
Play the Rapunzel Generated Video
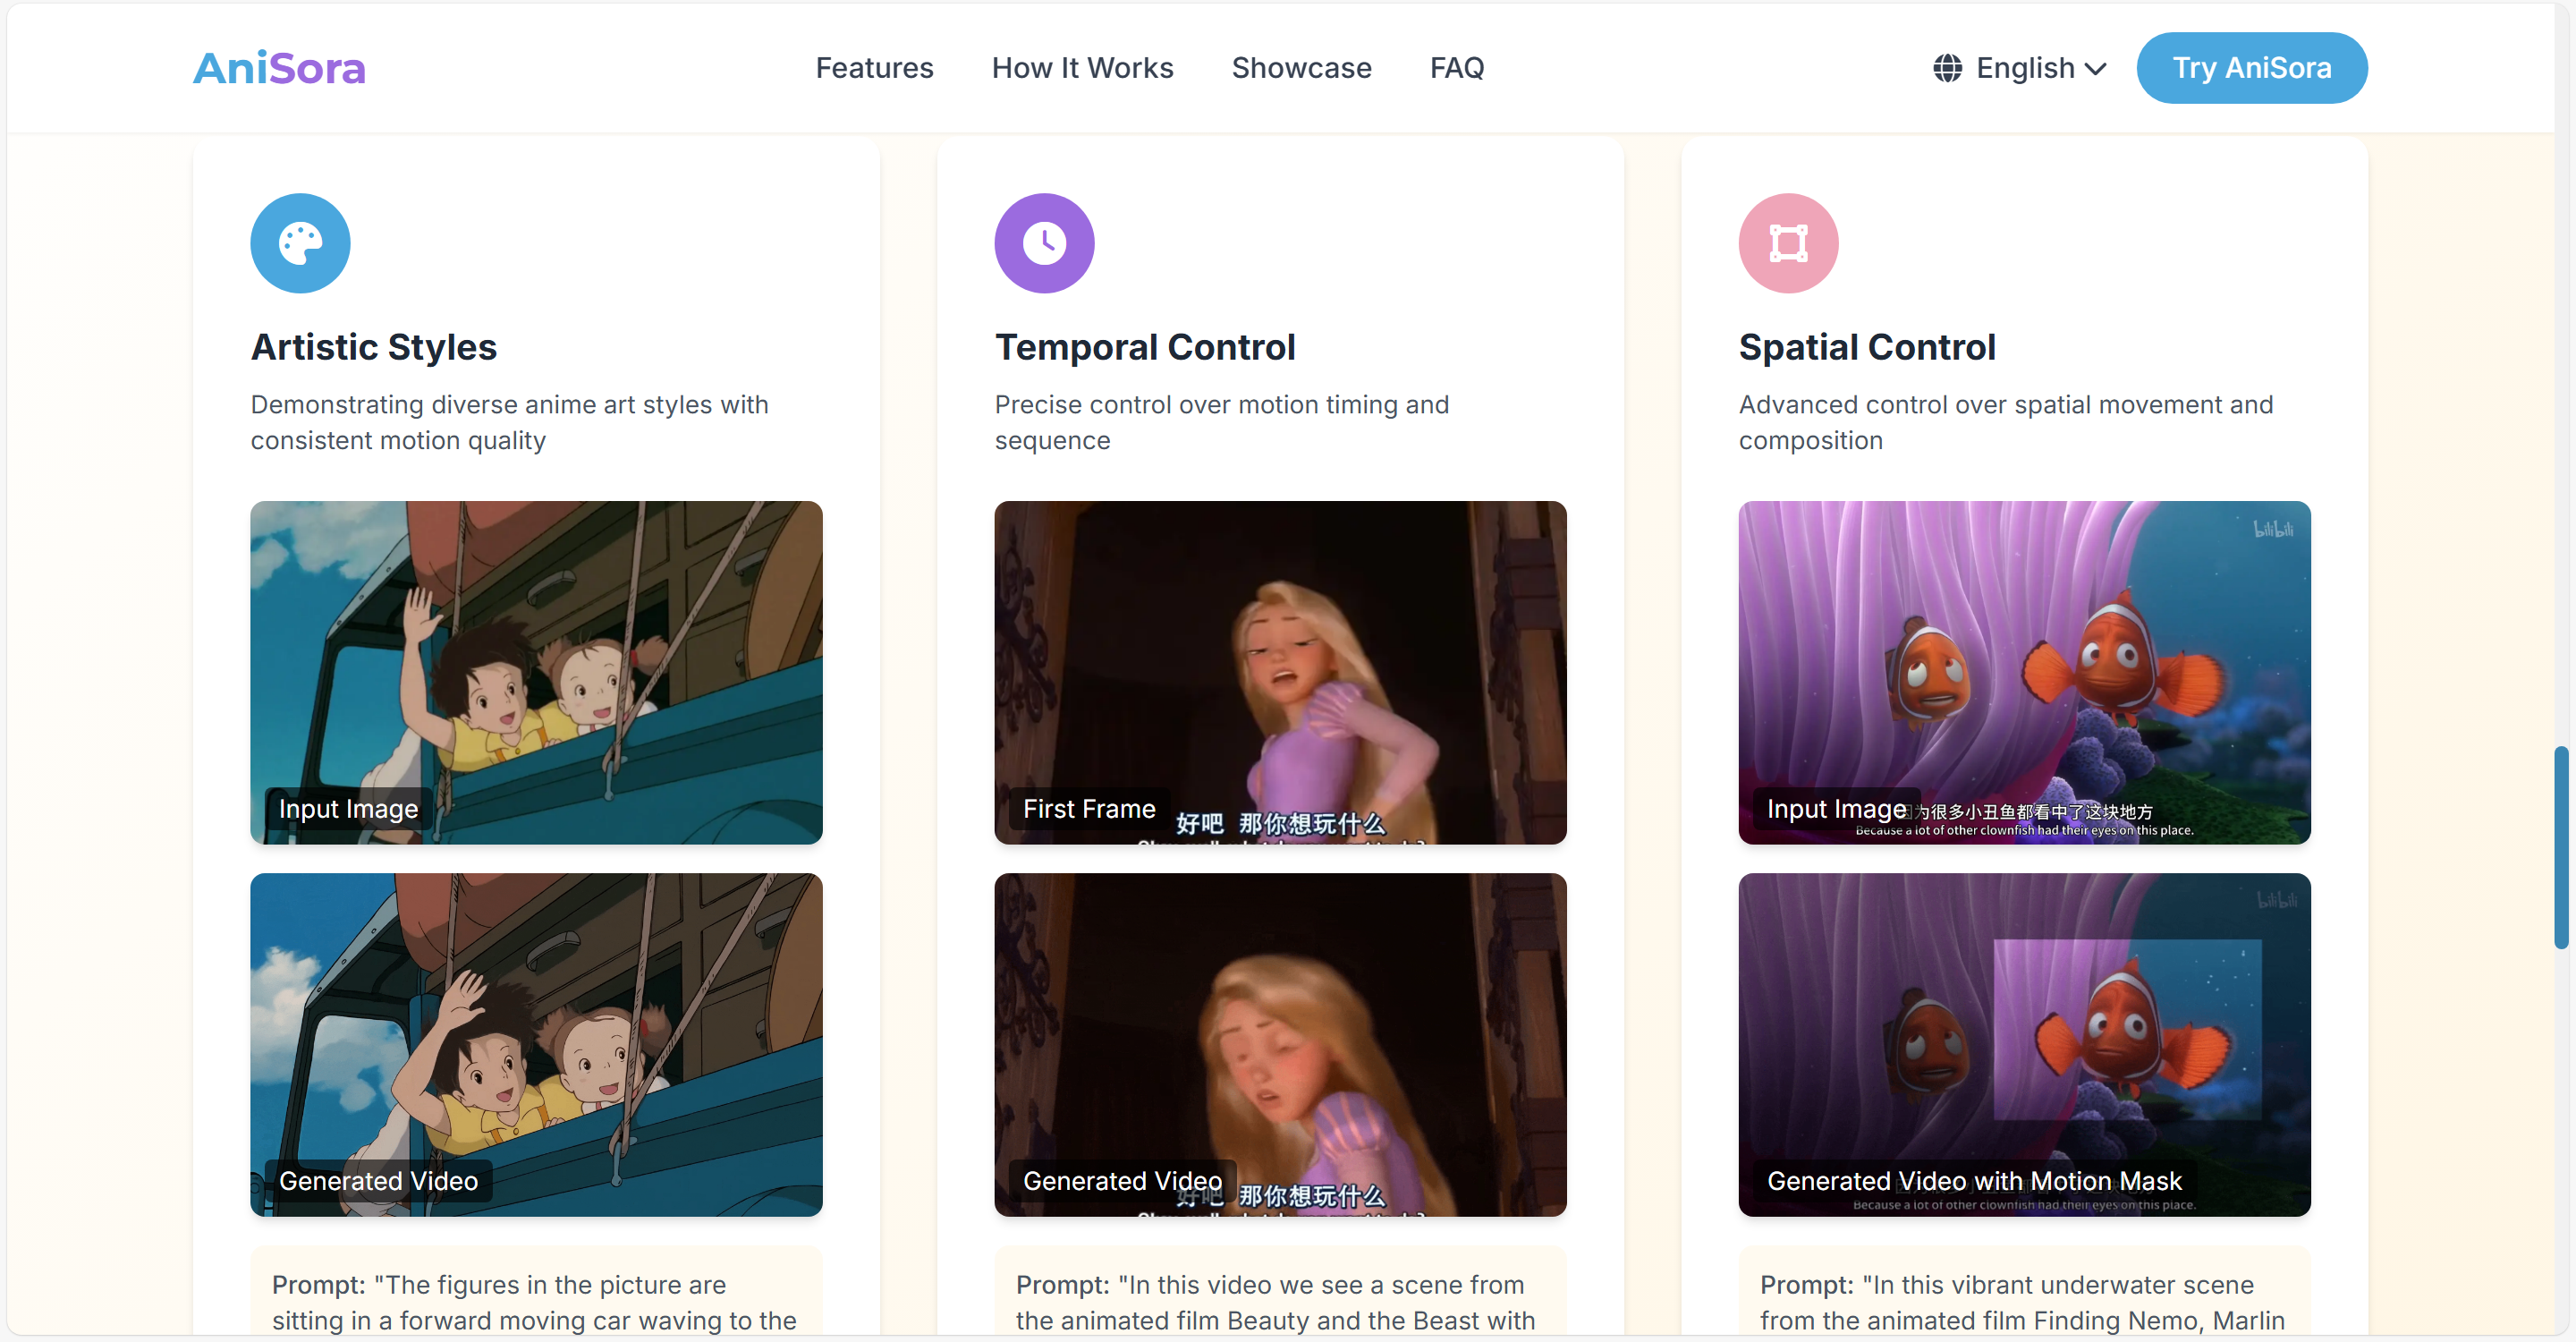tap(1280, 1044)
